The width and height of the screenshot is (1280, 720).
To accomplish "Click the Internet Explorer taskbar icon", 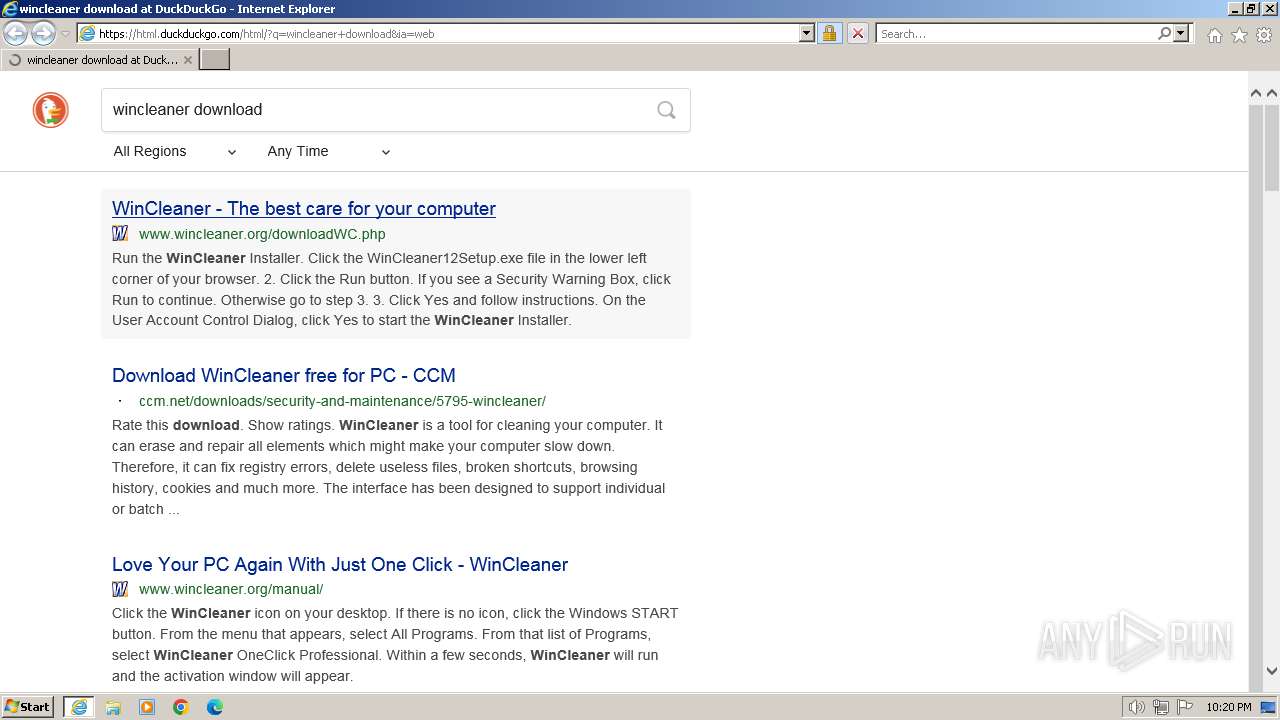I will pyautogui.click(x=79, y=707).
